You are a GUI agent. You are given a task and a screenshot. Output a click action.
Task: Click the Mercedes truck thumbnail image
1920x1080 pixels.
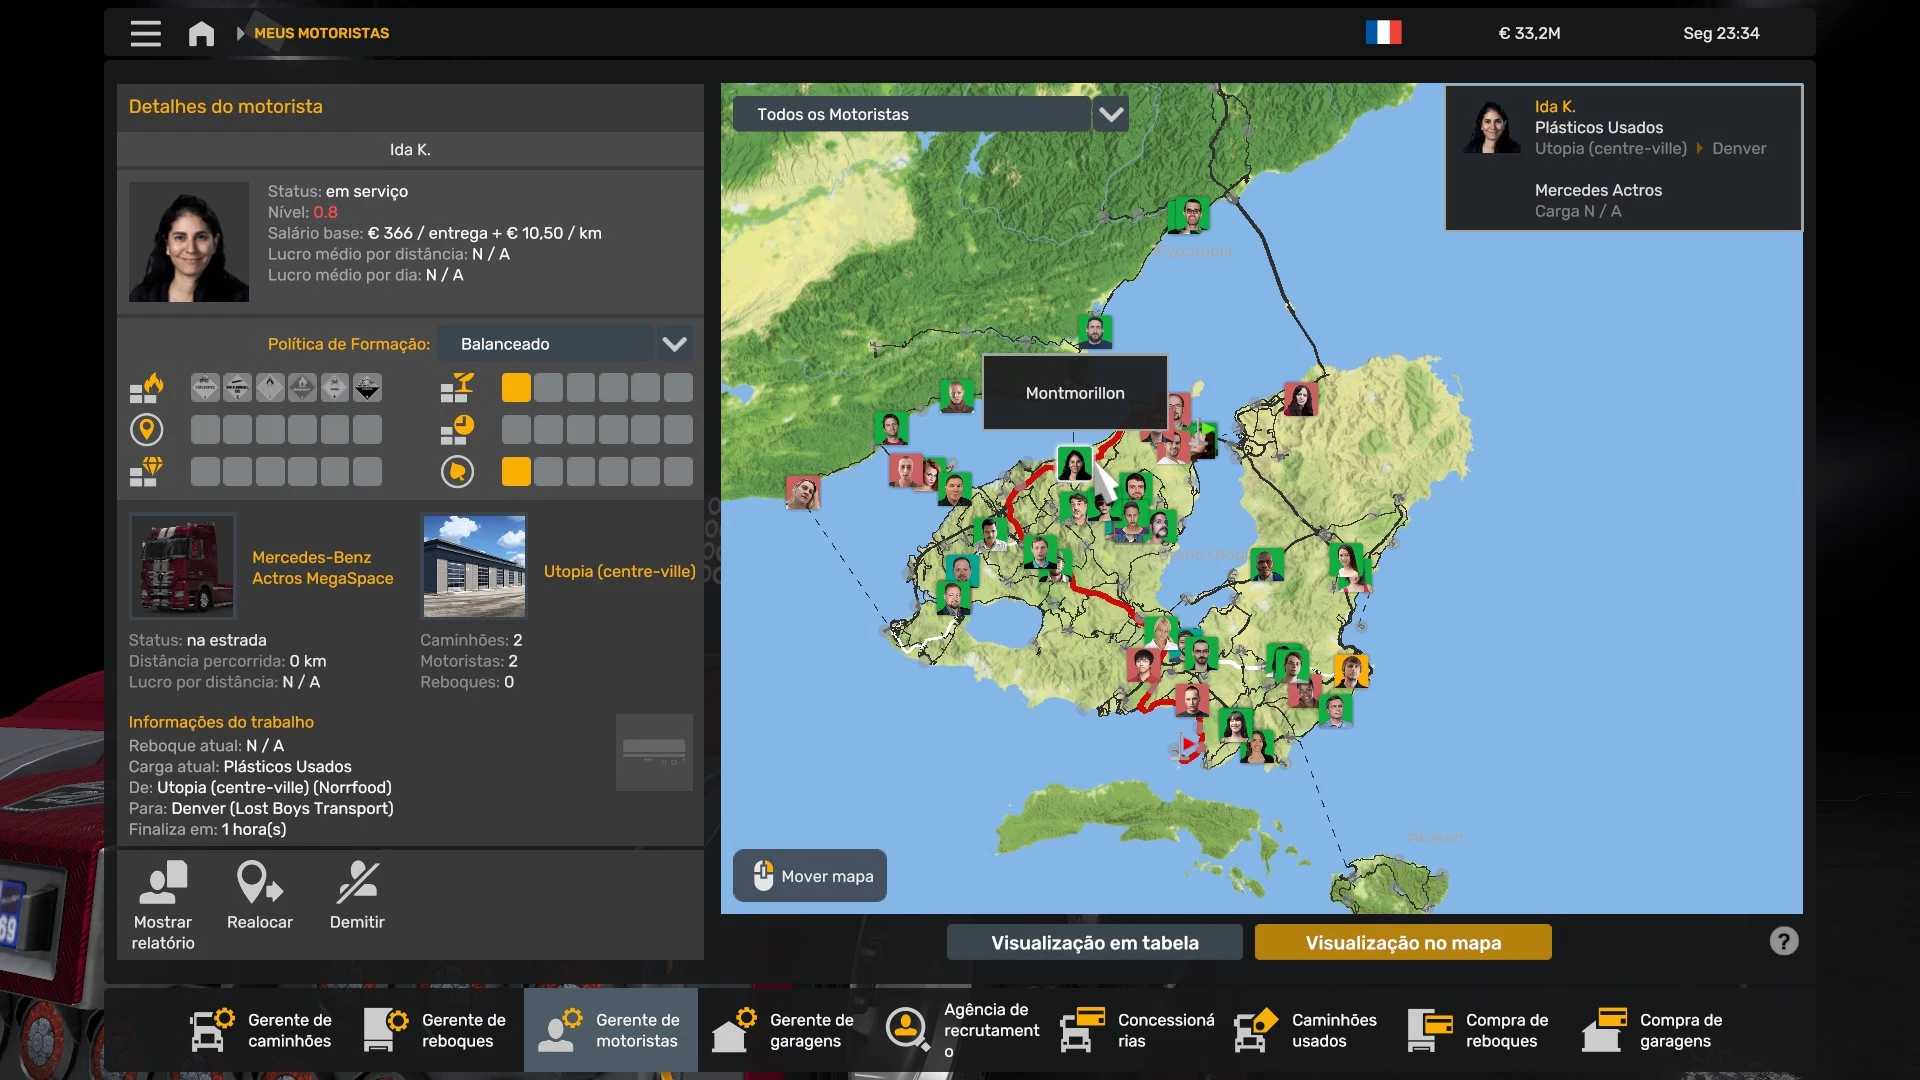click(183, 566)
